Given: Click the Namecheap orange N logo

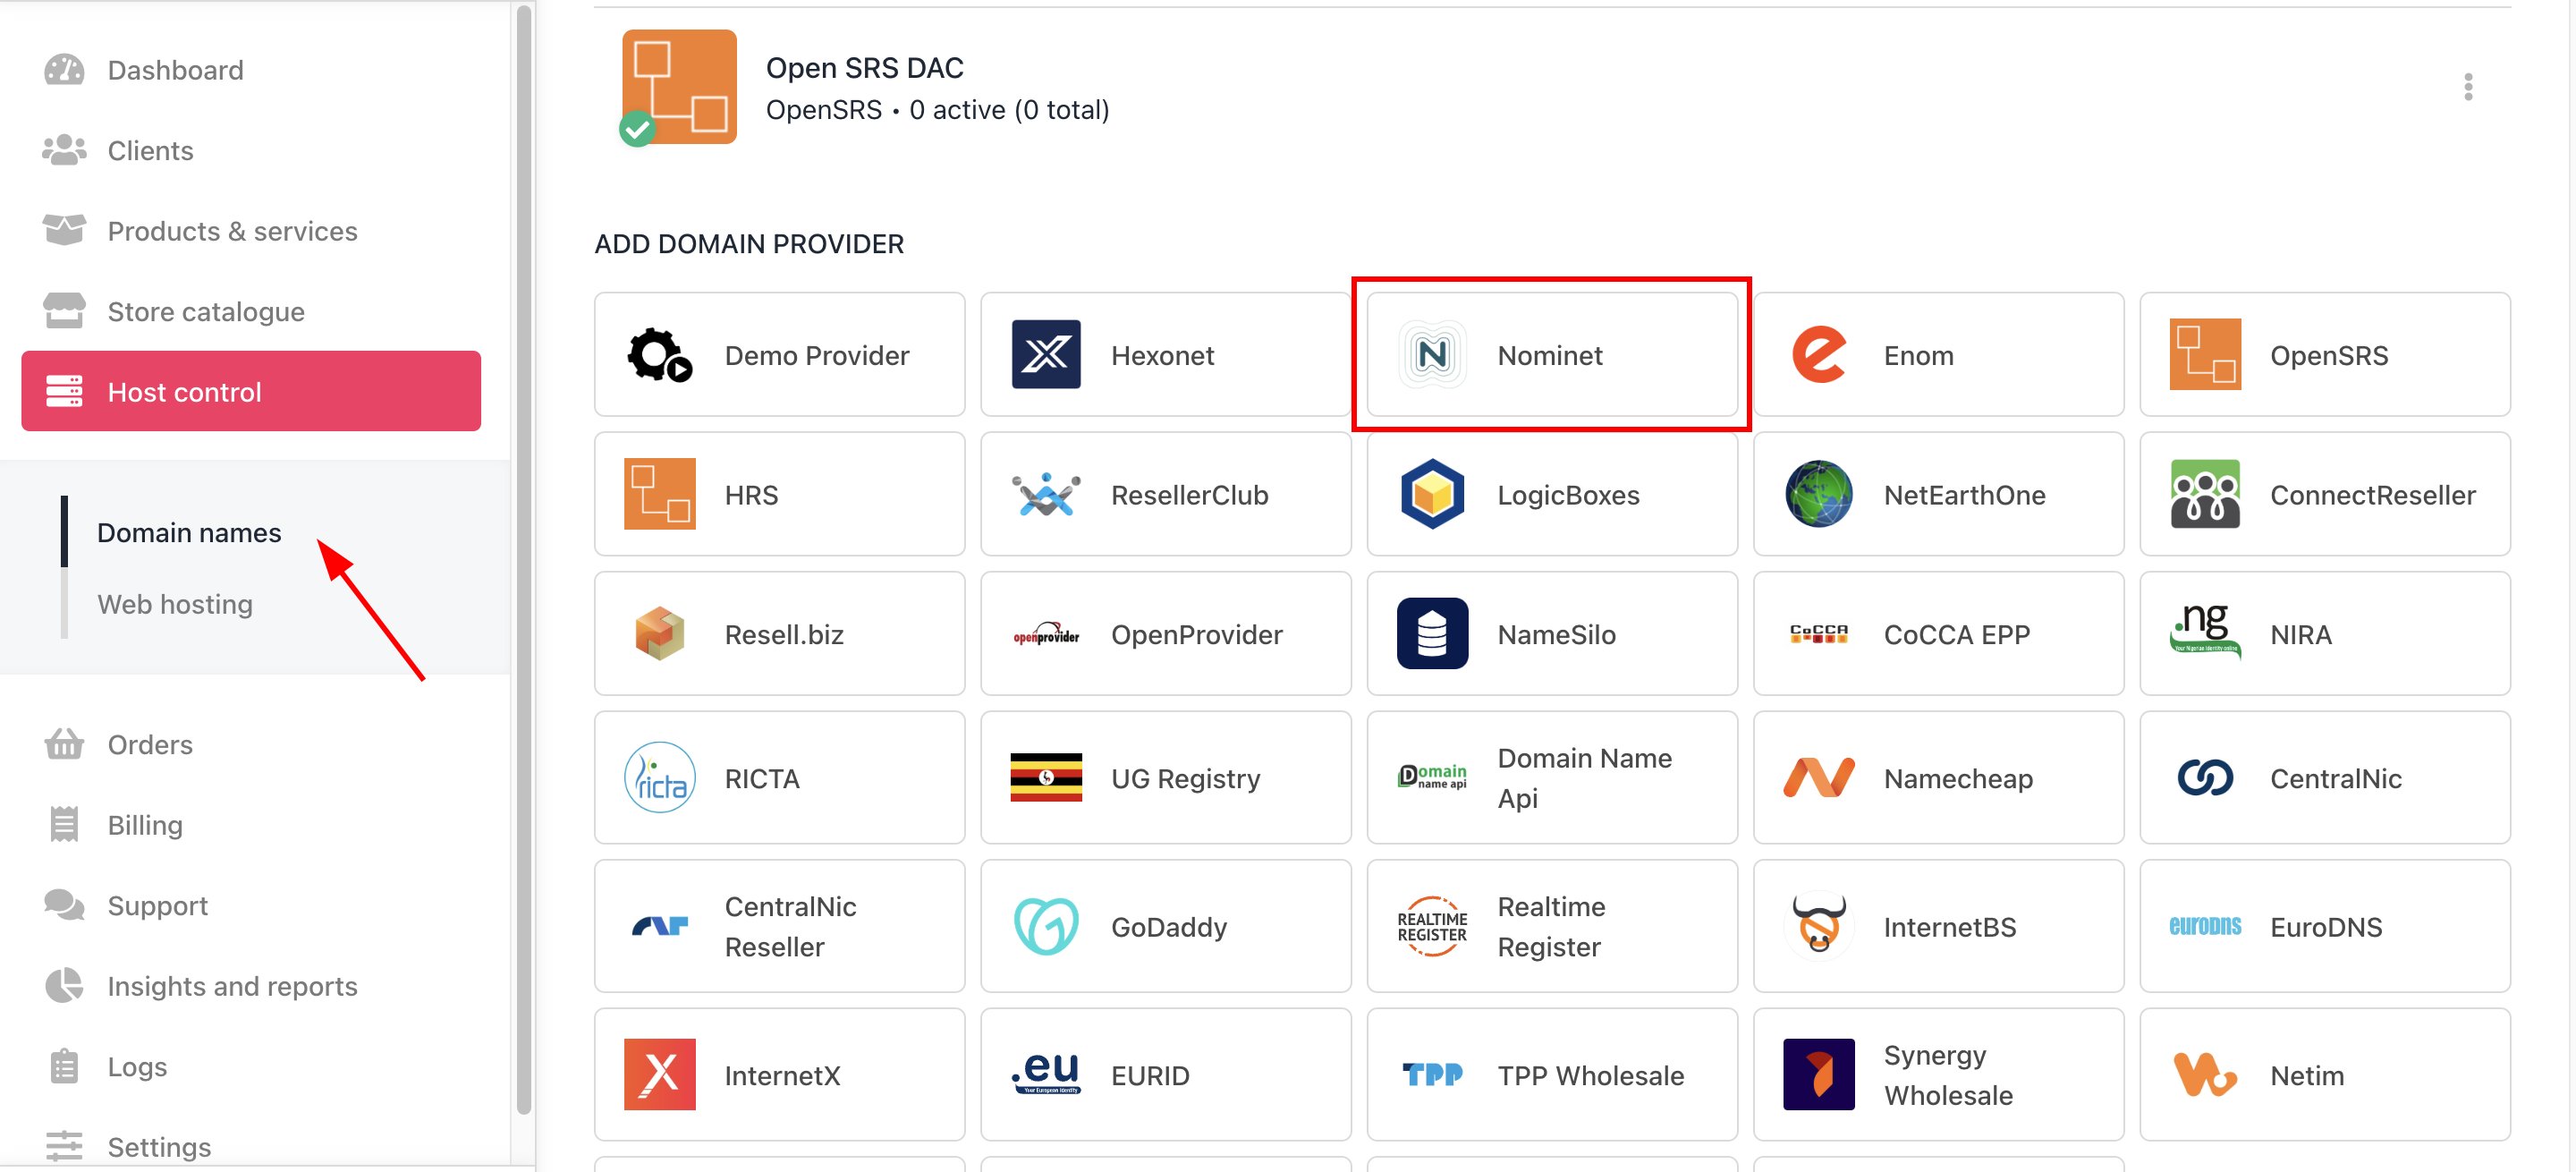Looking at the screenshot, I should (x=1818, y=778).
